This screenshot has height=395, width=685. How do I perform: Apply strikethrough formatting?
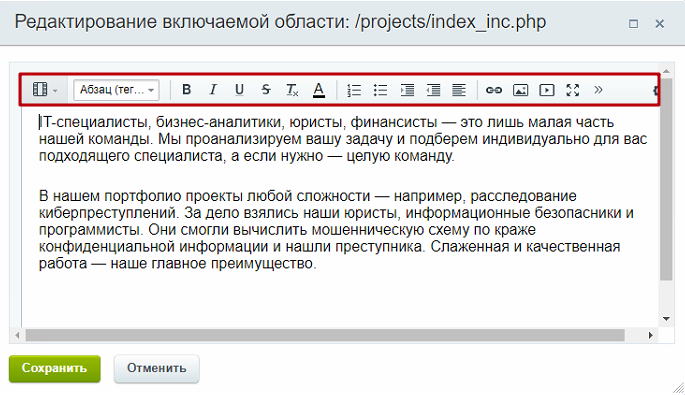tap(266, 90)
